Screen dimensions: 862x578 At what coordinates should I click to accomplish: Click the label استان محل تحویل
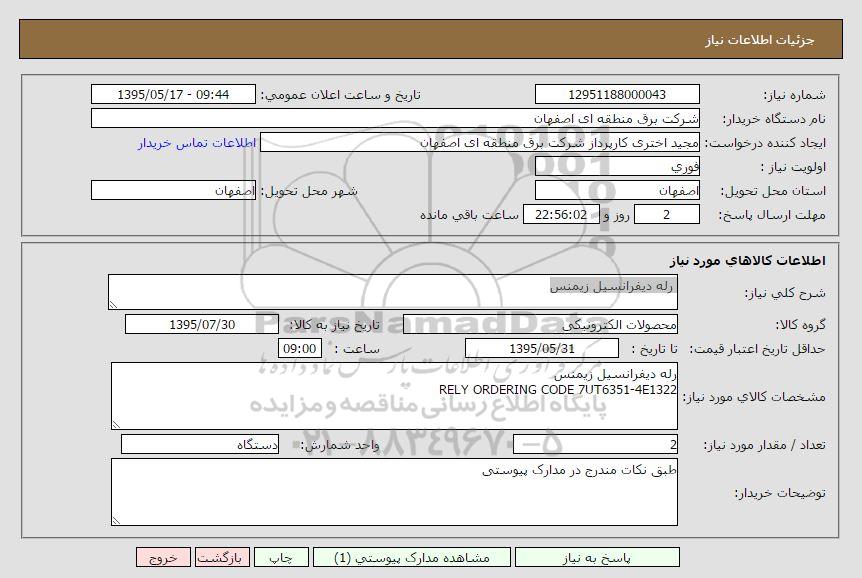[773, 191]
